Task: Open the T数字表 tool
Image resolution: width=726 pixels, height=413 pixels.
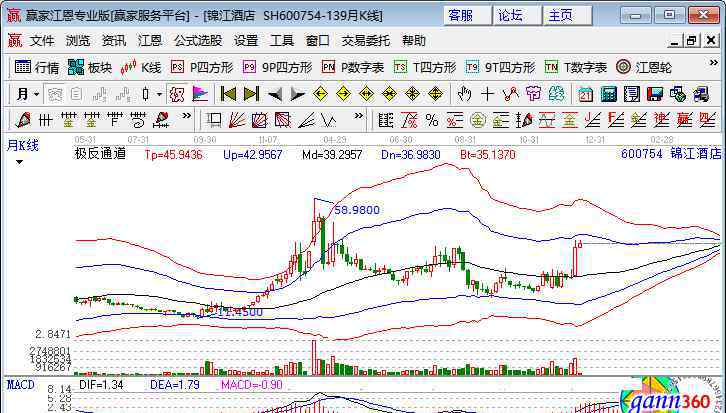Action: (576, 68)
